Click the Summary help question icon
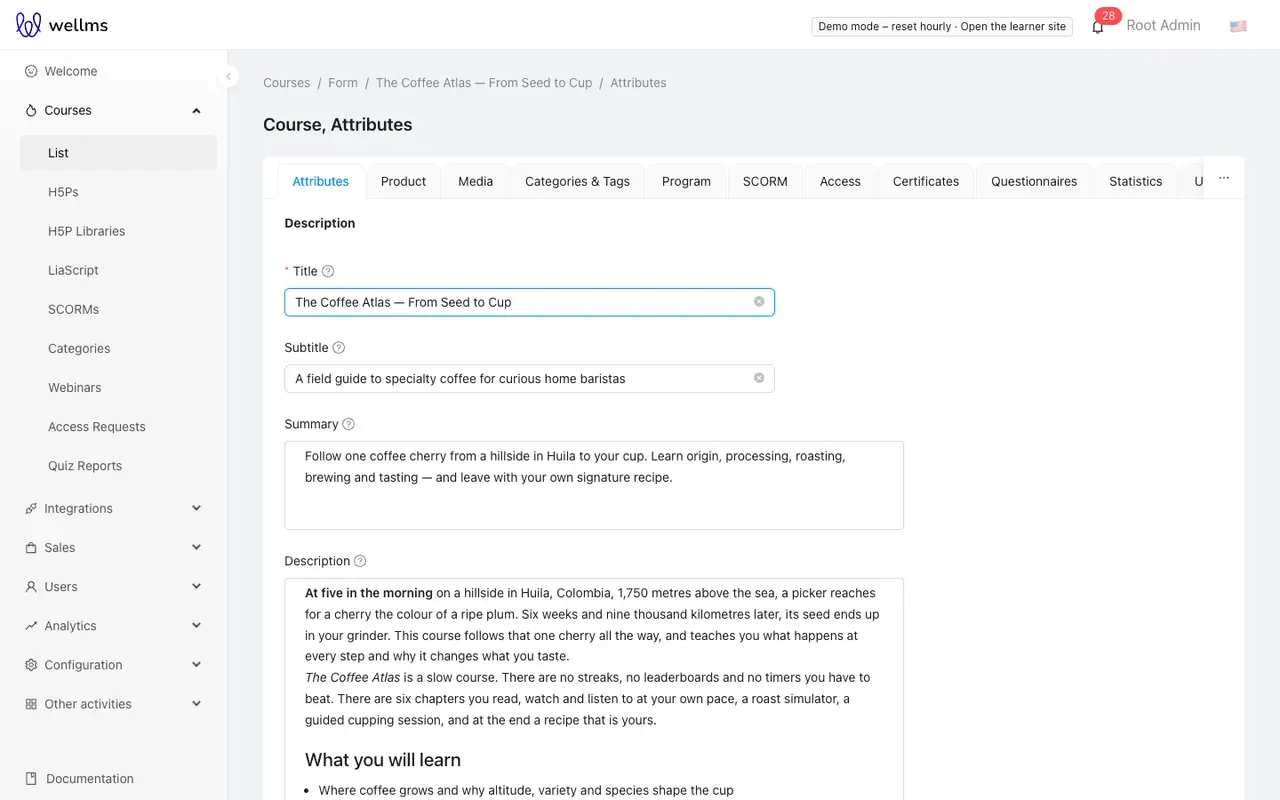The height and width of the screenshot is (800, 1280). coord(349,424)
